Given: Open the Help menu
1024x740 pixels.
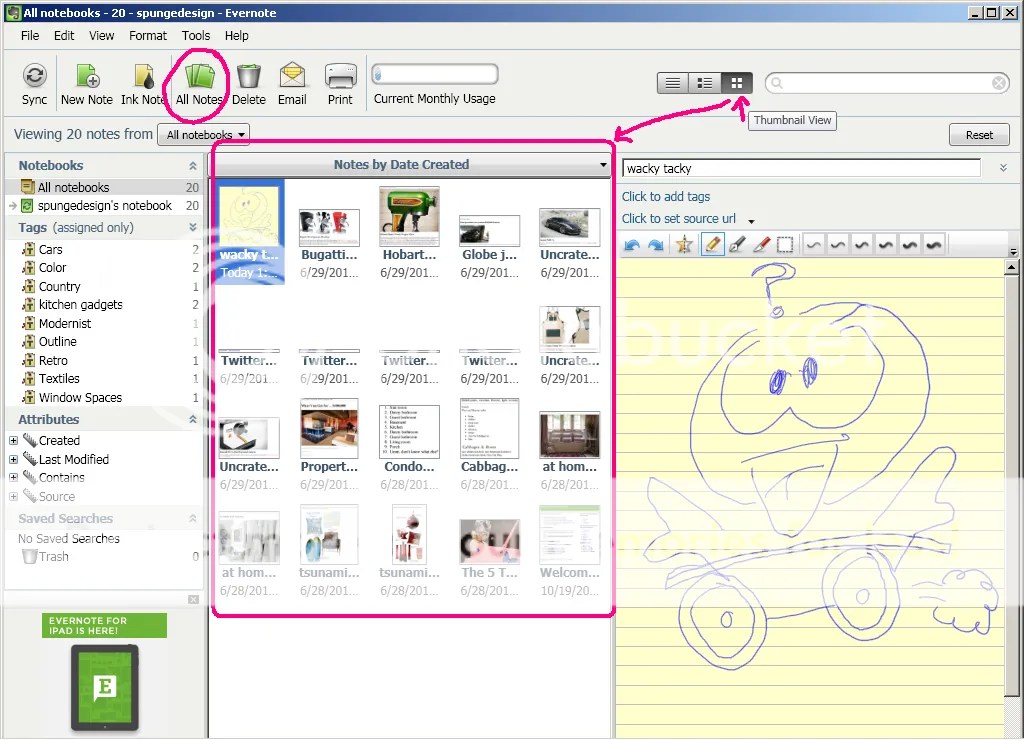Looking at the screenshot, I should [x=237, y=36].
